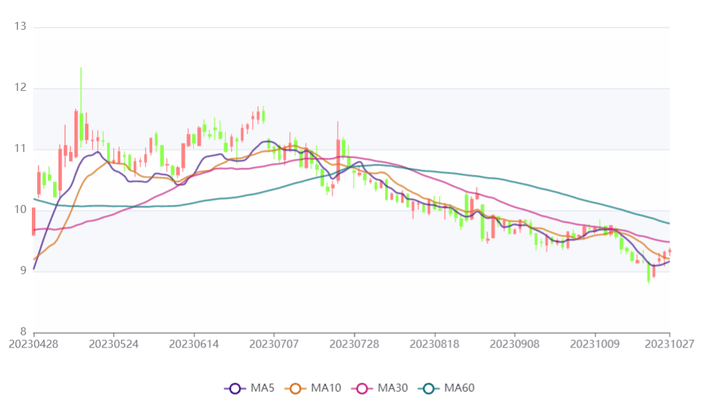Click the 20231009 date axis label

pos(595,344)
